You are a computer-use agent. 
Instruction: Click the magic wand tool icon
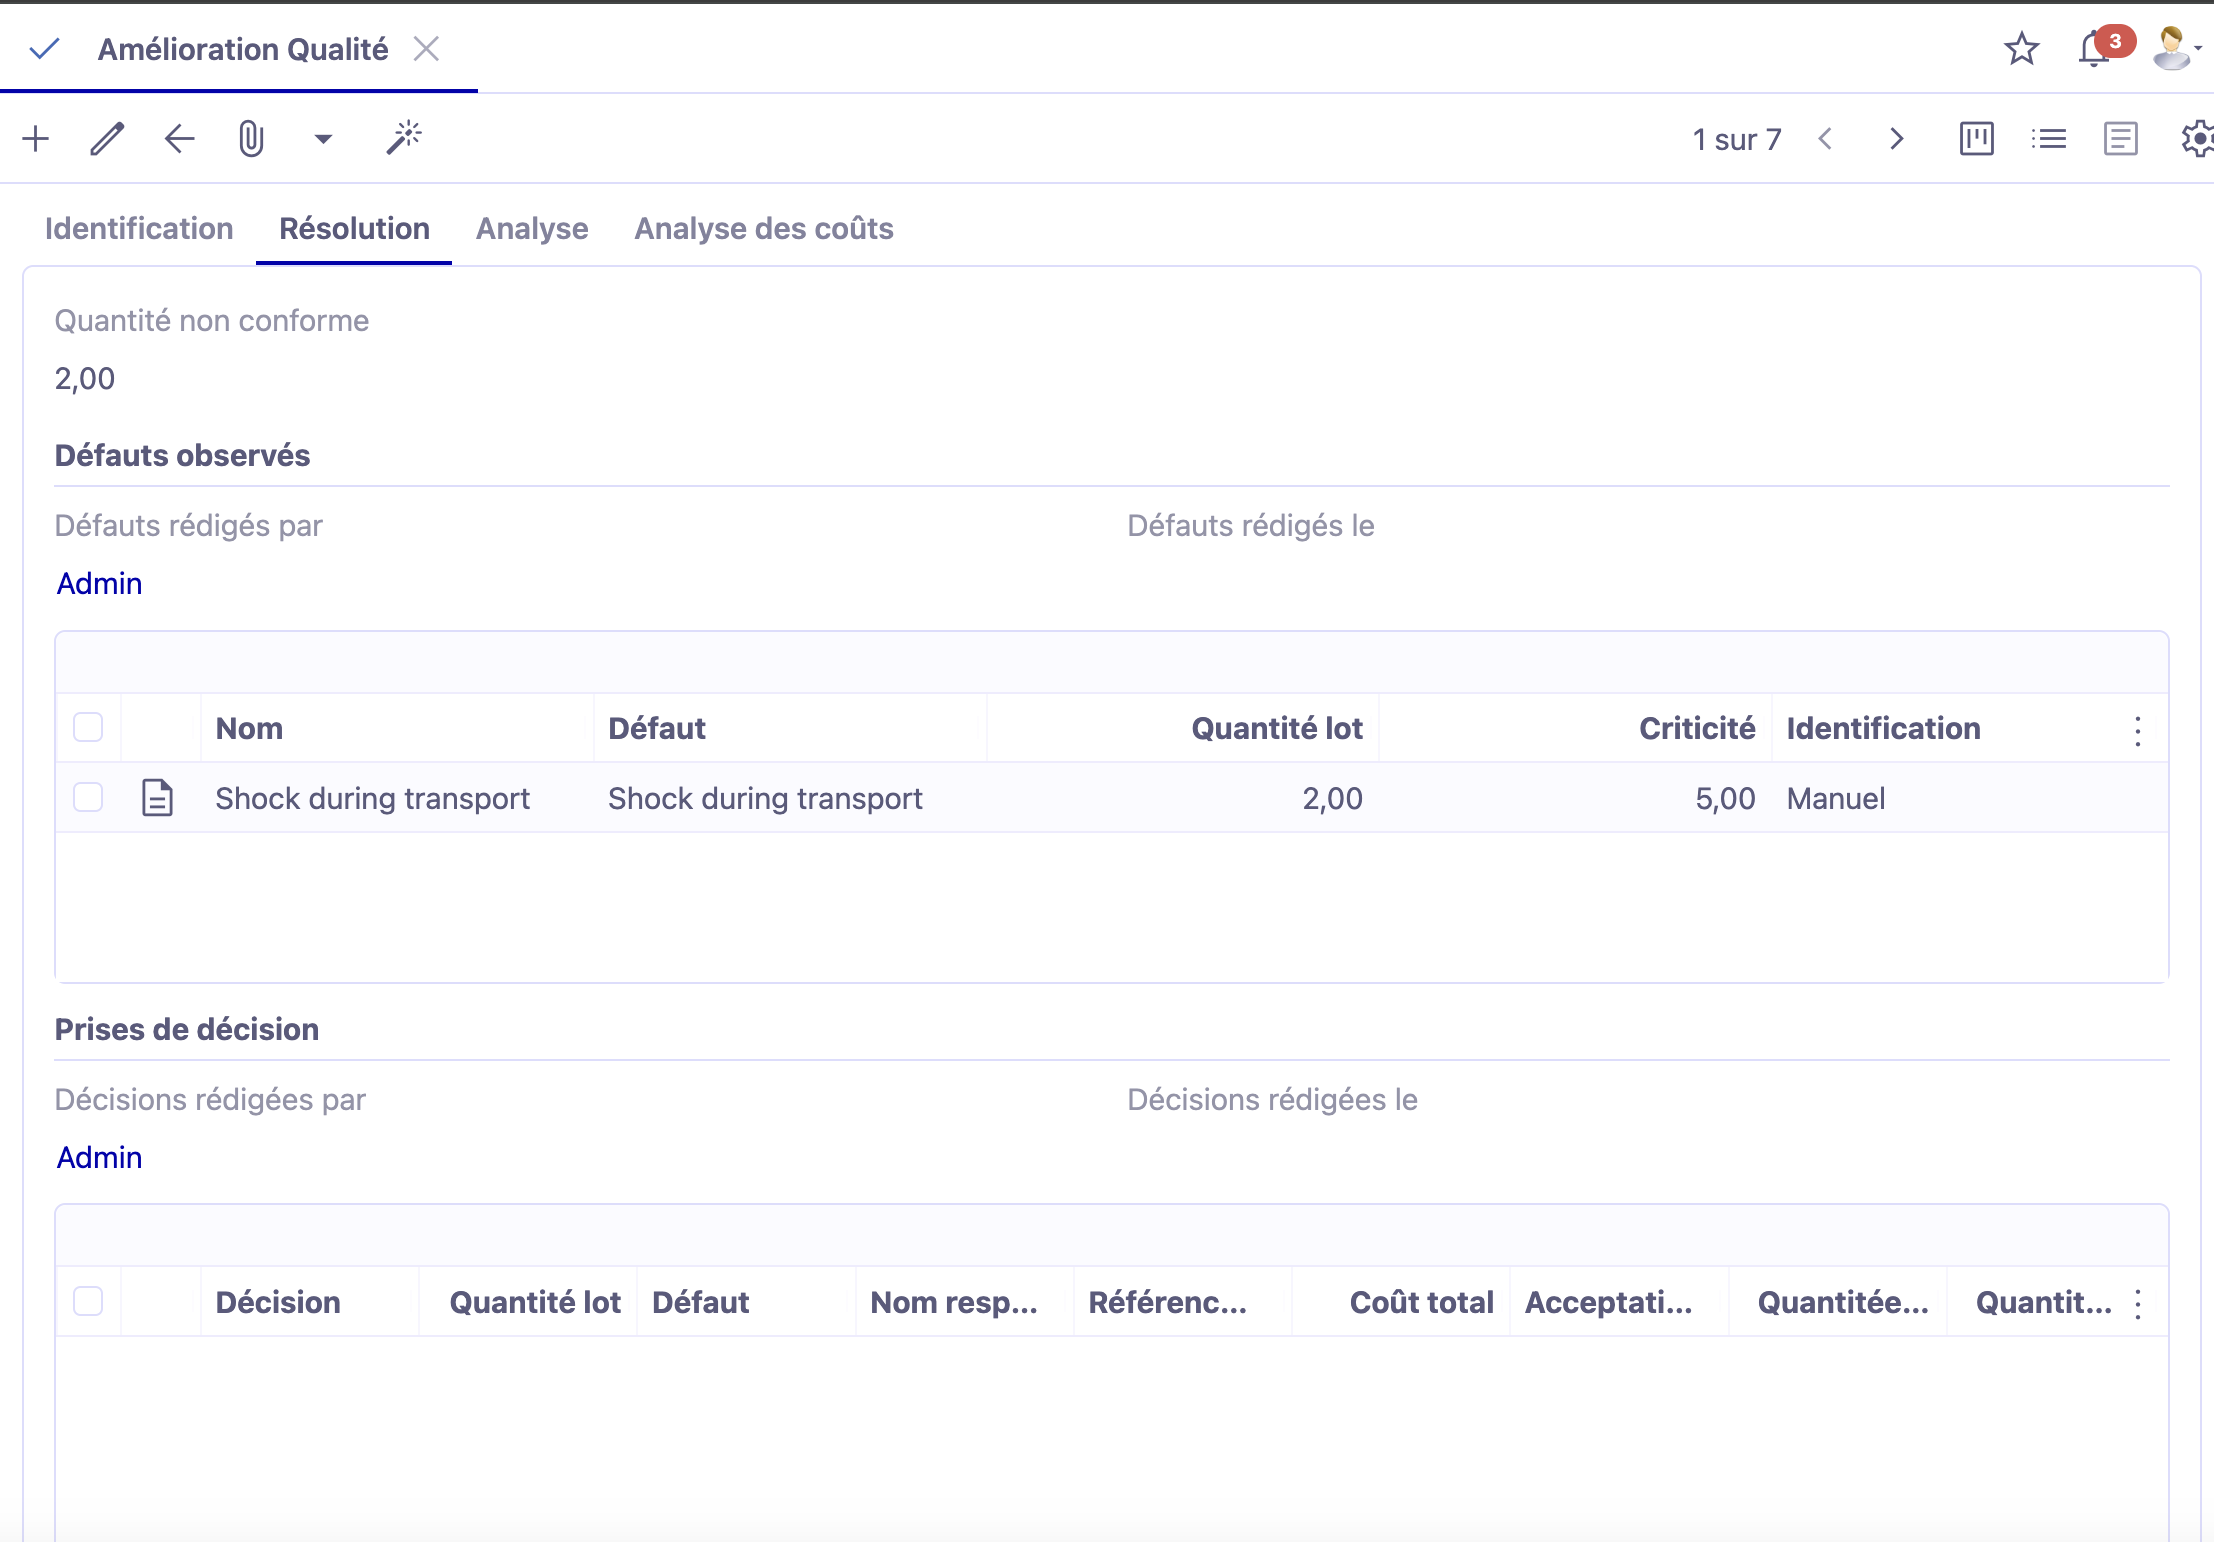click(x=404, y=139)
